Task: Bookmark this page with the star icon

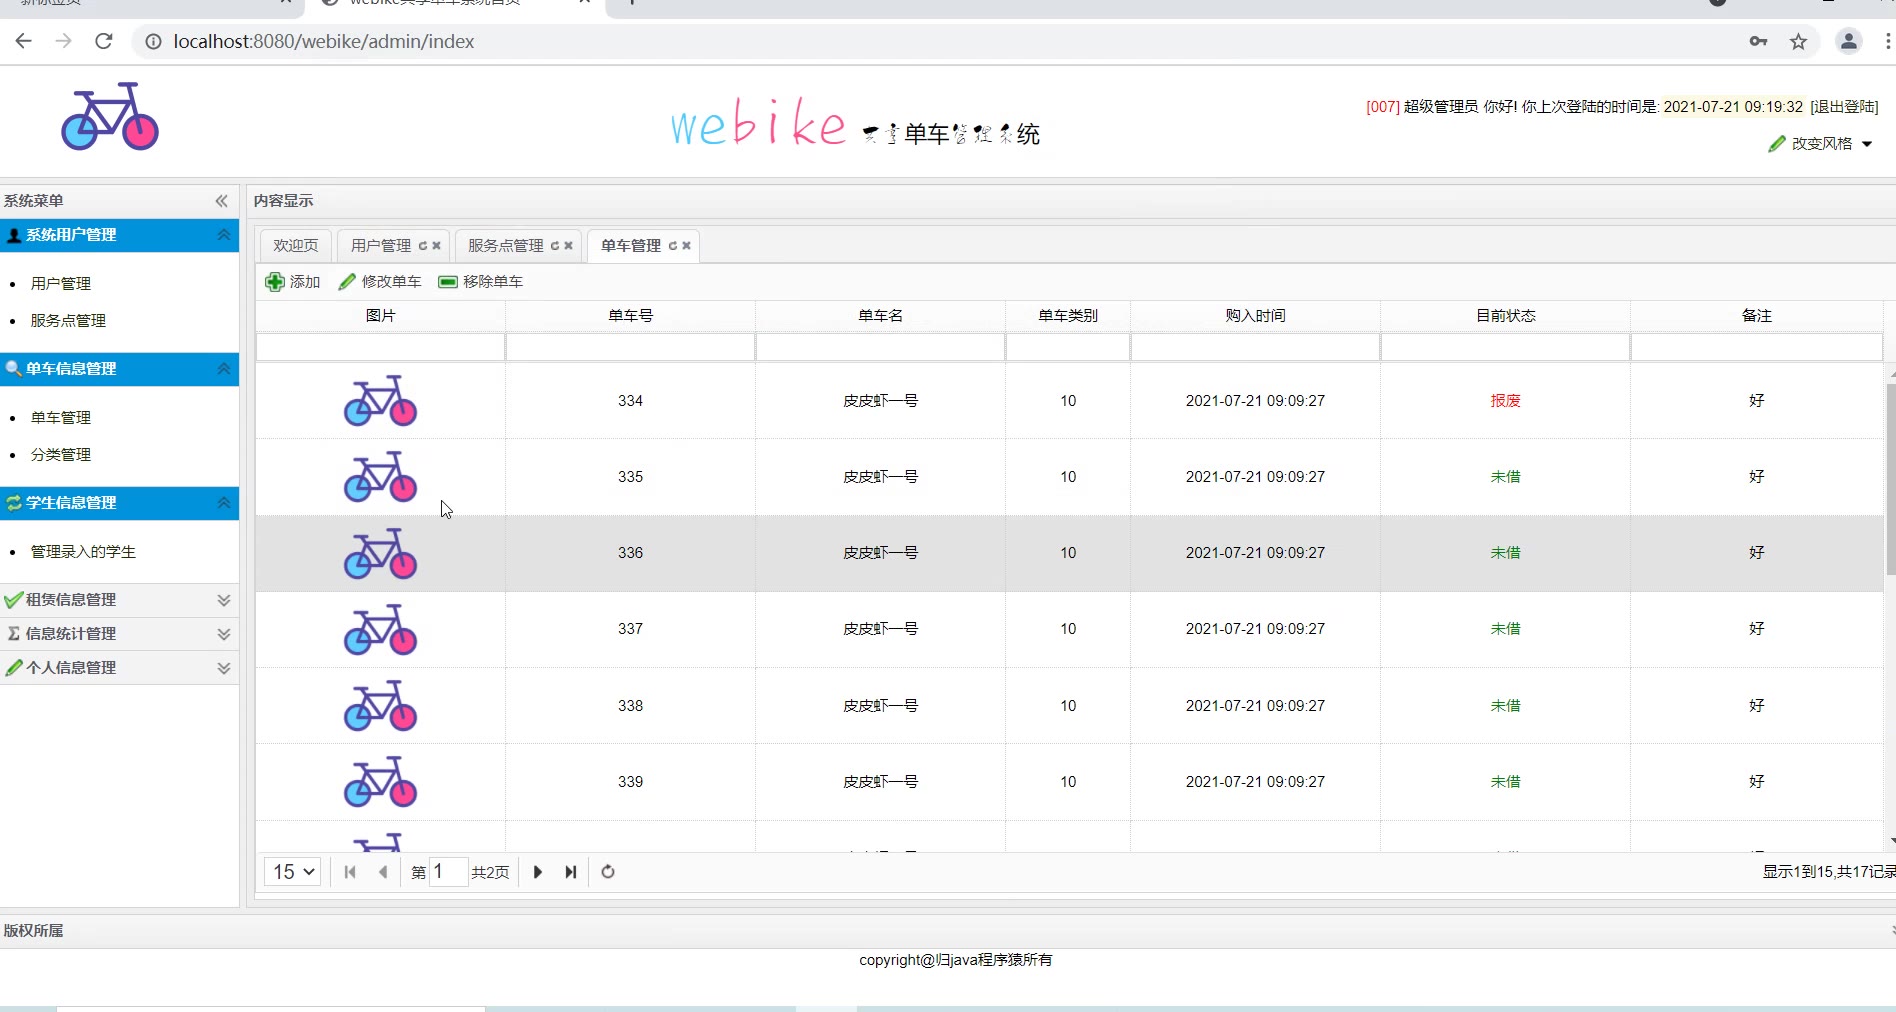Action: tap(1799, 41)
